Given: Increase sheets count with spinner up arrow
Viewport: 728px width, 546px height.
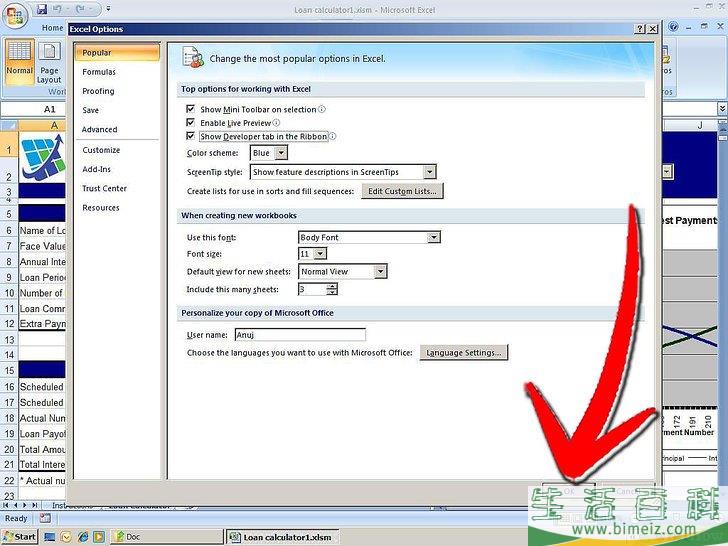Looking at the screenshot, I should pos(332,286).
